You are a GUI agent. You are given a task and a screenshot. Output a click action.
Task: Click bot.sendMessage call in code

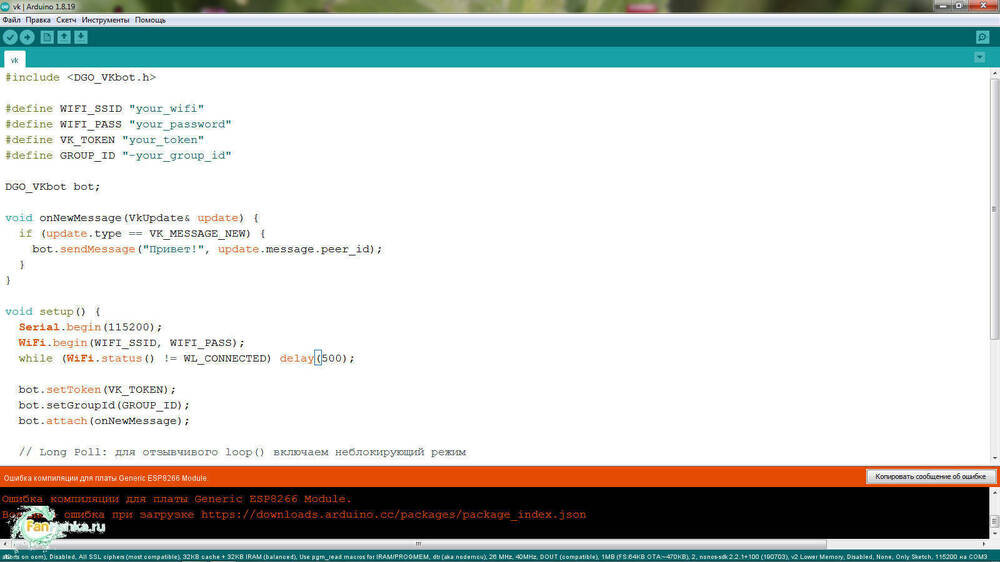click(84, 249)
